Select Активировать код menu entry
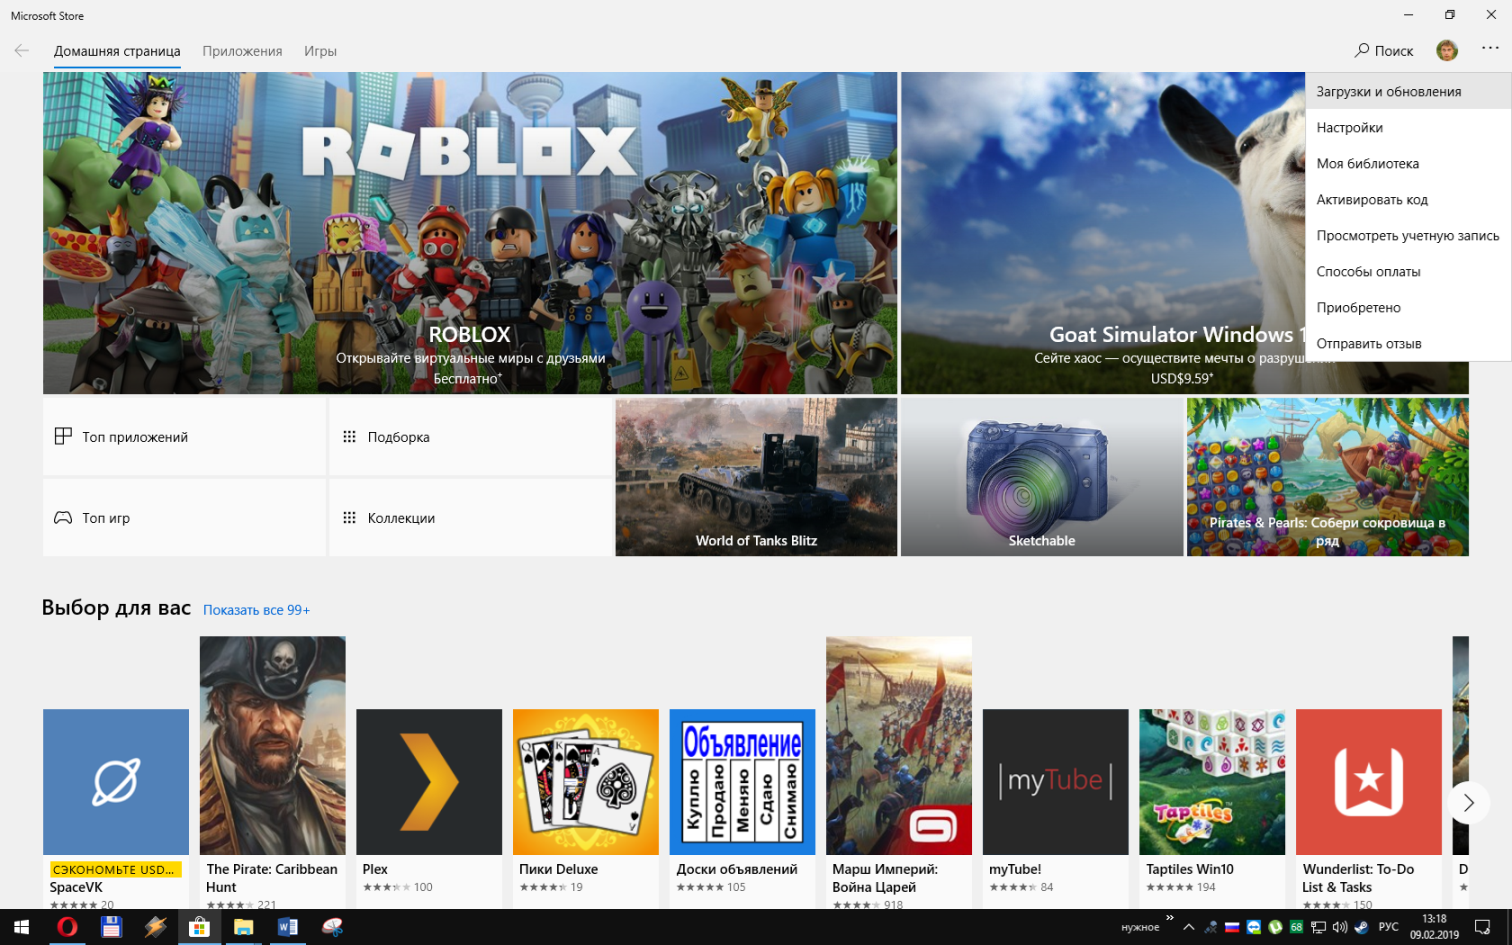Screen dimensions: 1512x945 click(1408, 199)
